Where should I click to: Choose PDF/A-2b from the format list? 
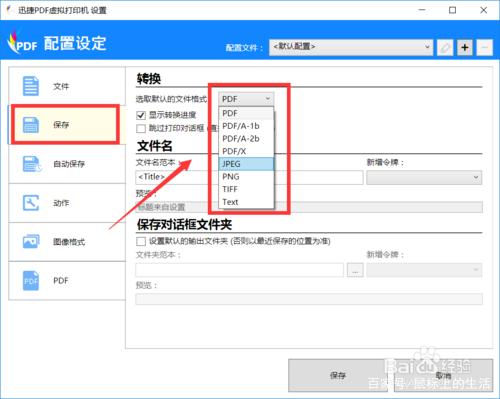[x=246, y=139]
